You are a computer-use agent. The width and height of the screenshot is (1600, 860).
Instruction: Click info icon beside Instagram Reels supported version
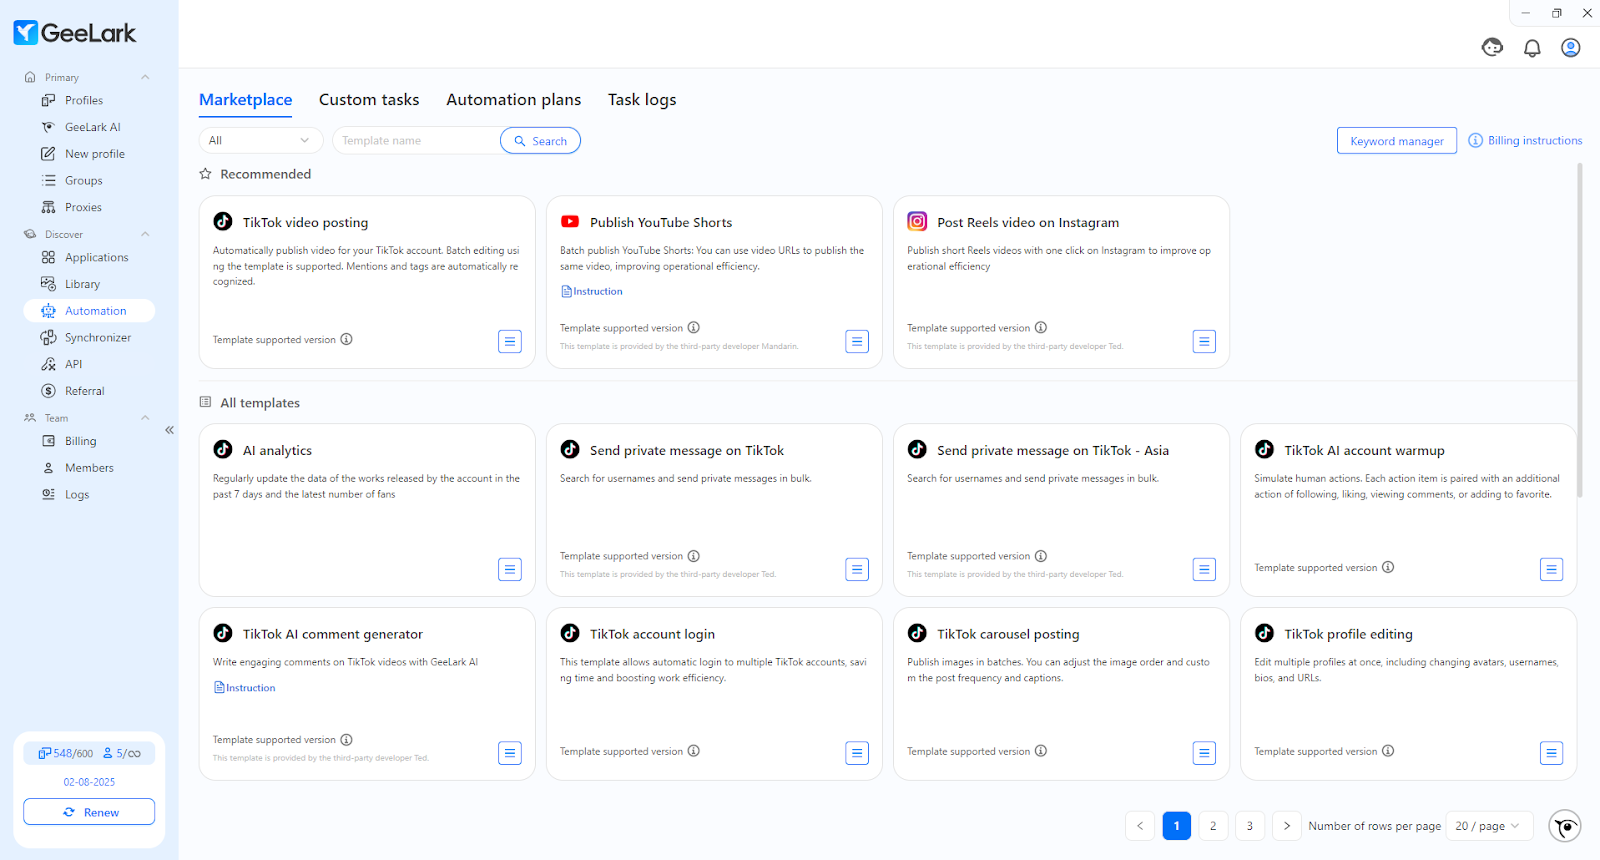pos(1040,328)
